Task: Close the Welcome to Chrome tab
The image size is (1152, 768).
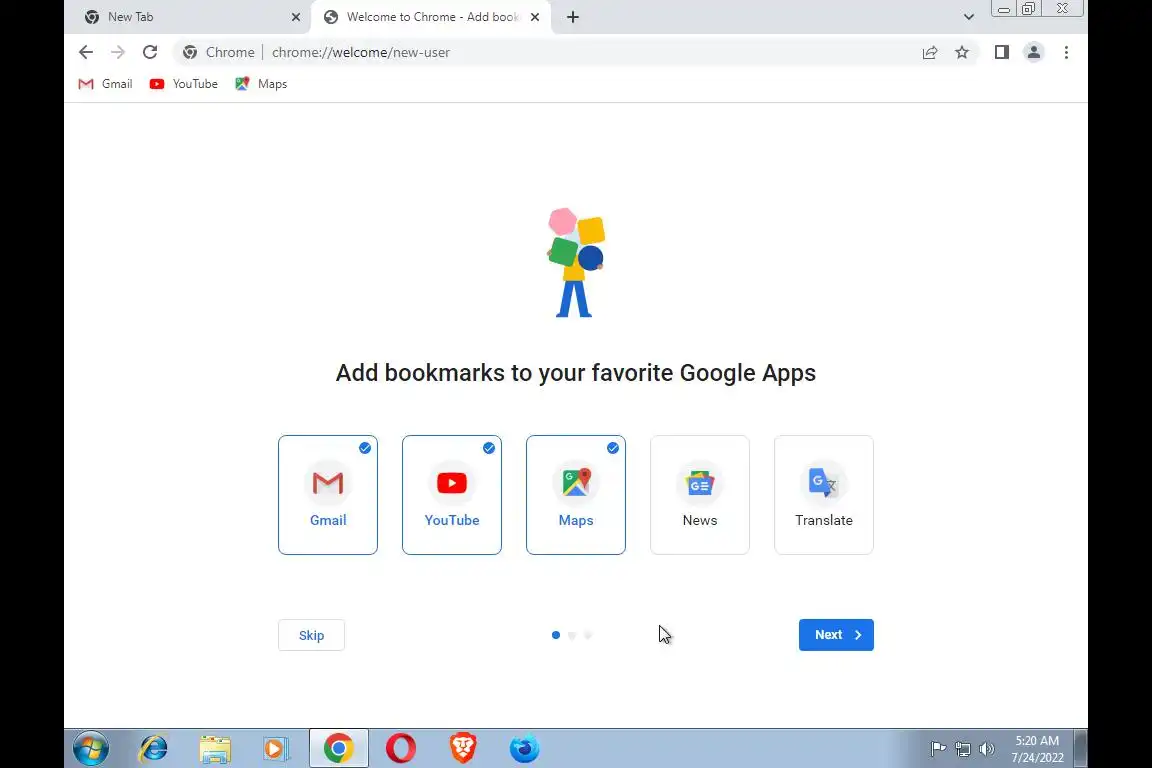Action: [535, 17]
